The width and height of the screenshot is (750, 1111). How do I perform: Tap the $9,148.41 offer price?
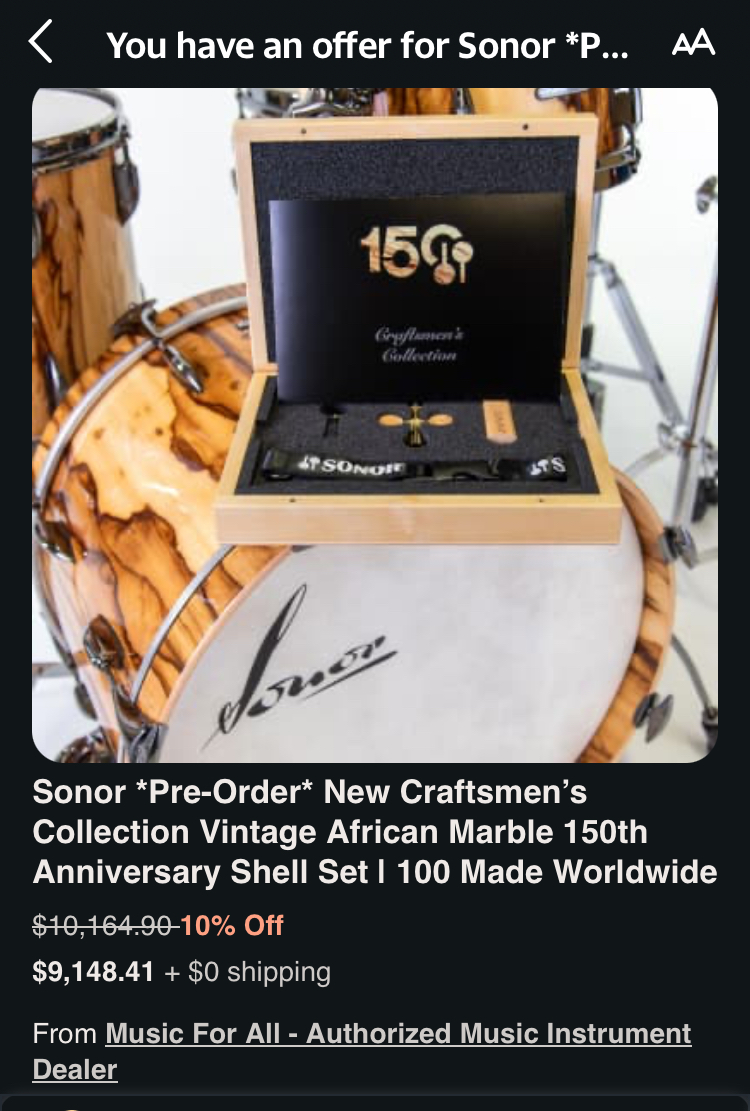click(93, 971)
